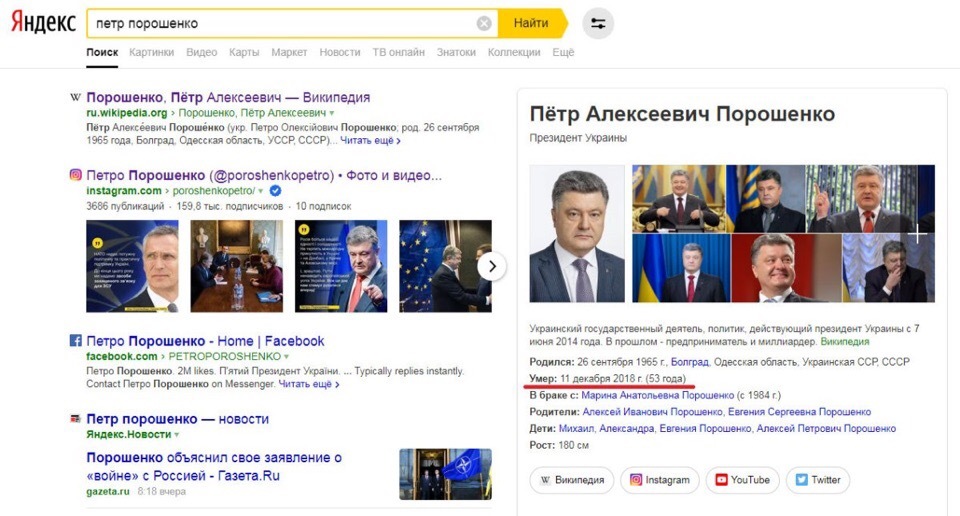Click the Instagram icon beside the Петро Порошенко result
This screenshot has height=516, width=960.
coord(75,175)
